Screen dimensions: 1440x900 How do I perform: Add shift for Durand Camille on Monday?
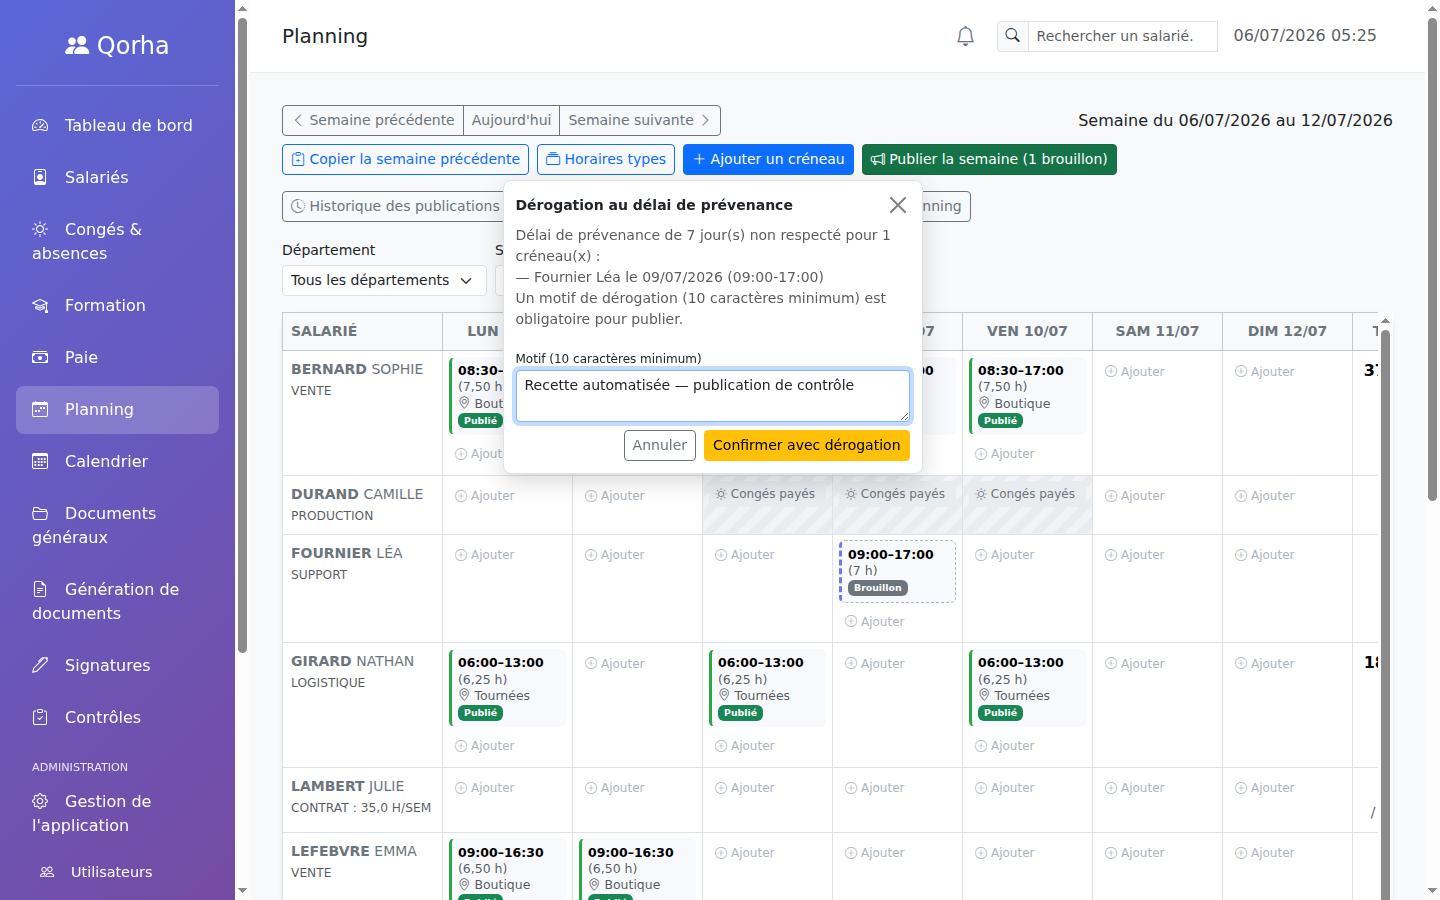[x=485, y=496]
